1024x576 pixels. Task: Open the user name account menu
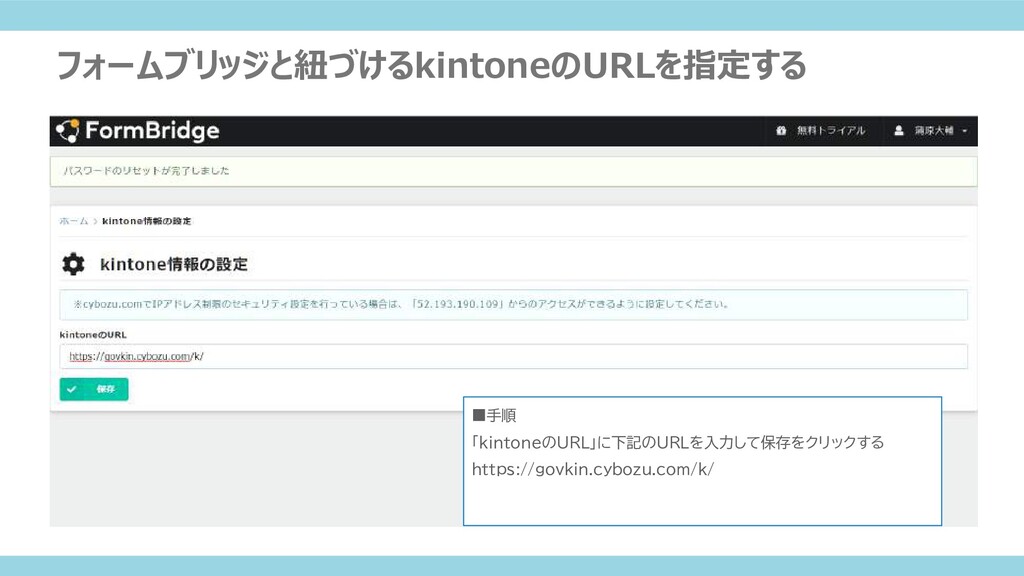point(934,131)
